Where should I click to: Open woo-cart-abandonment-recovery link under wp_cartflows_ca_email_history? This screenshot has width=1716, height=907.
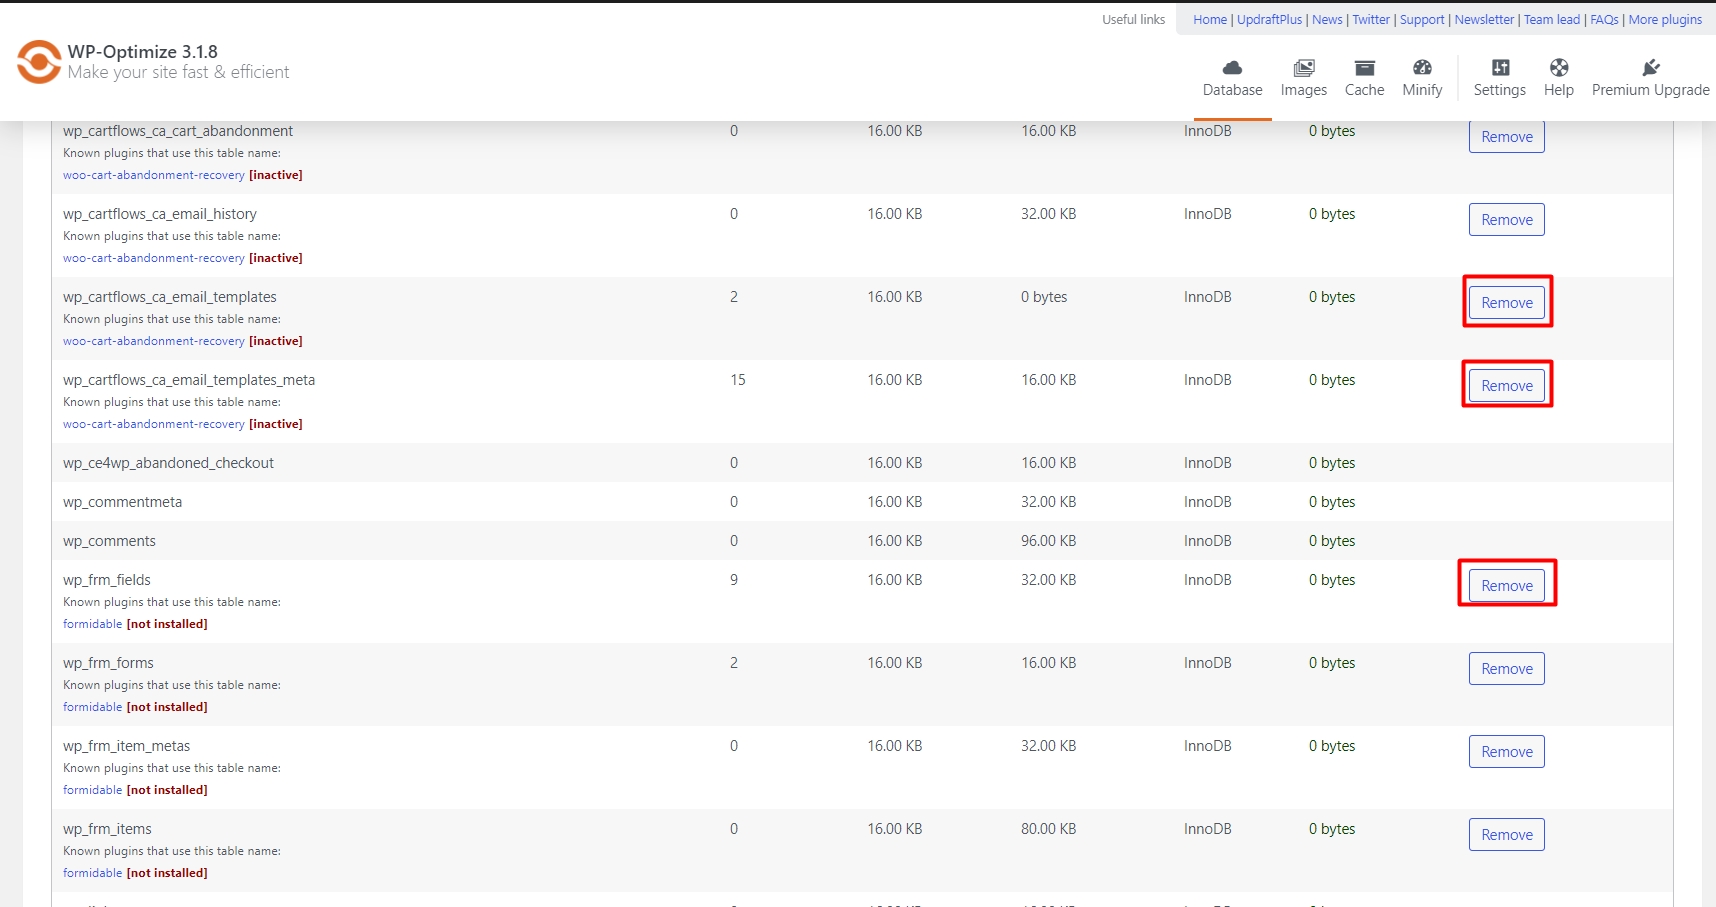point(154,258)
